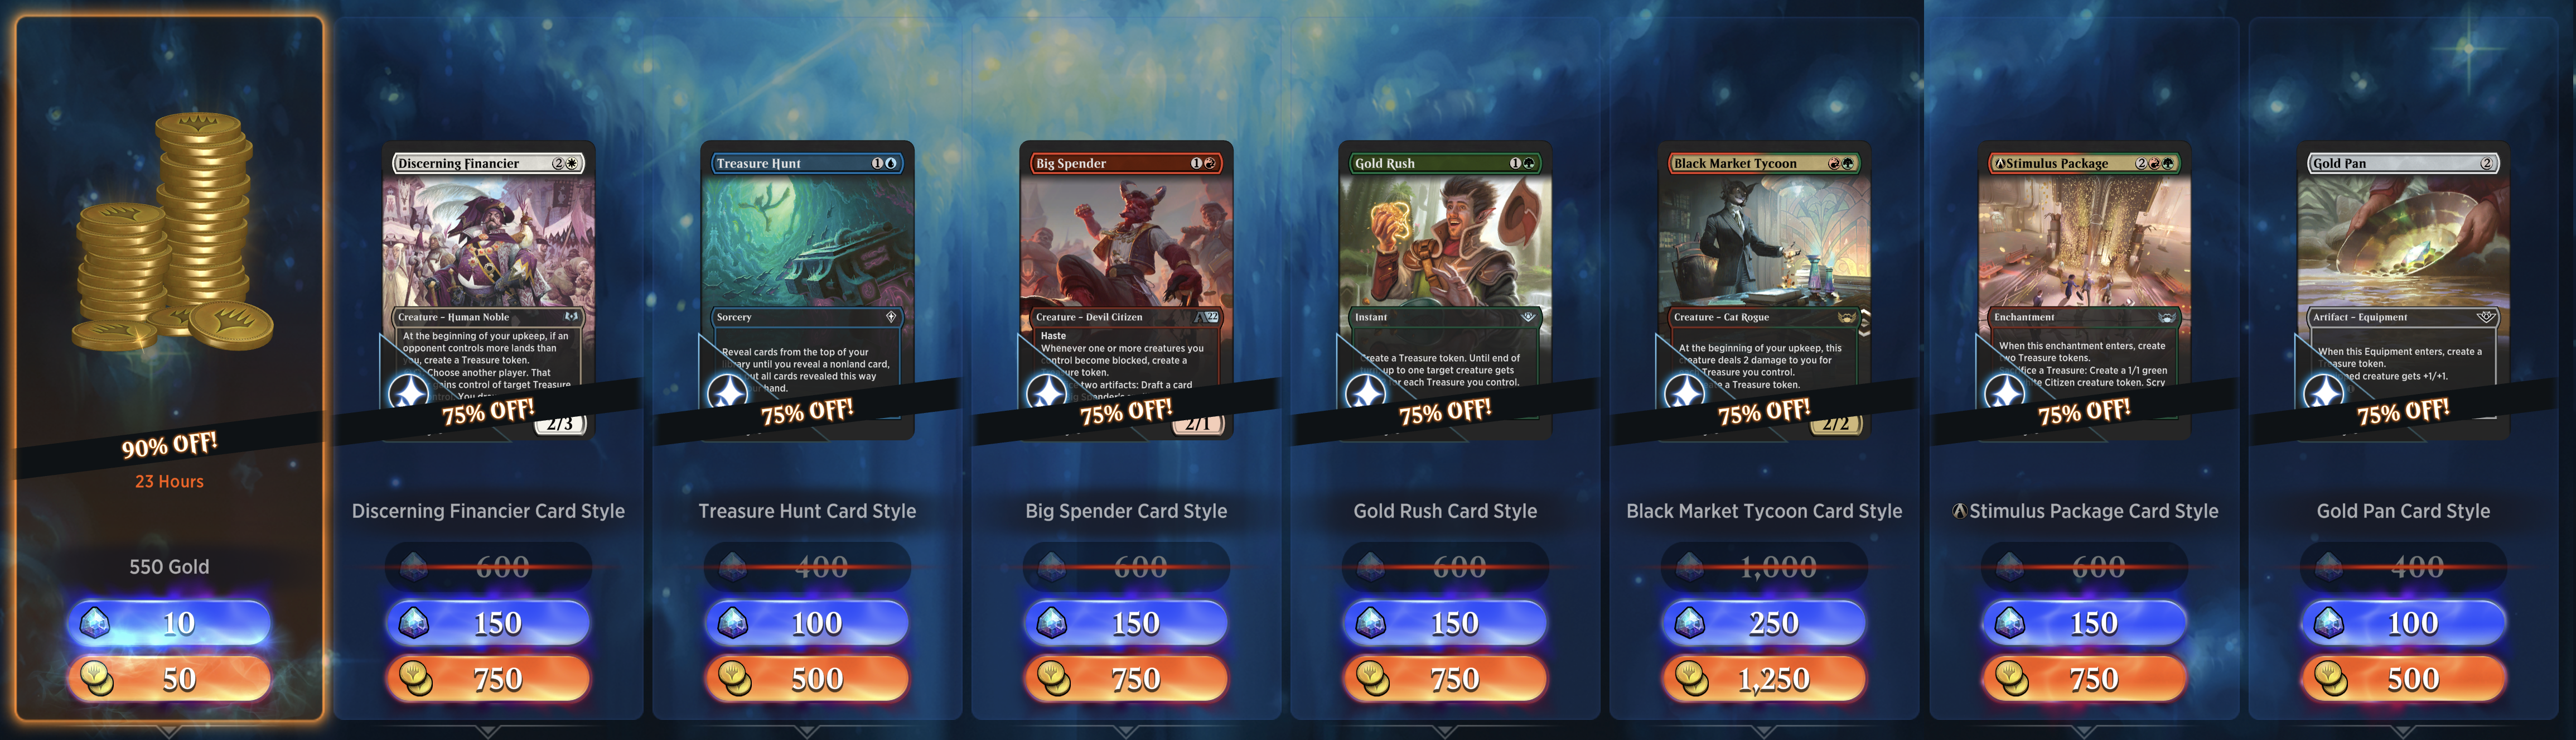Click star badge on Black Market Tycoon card

click(x=1684, y=392)
